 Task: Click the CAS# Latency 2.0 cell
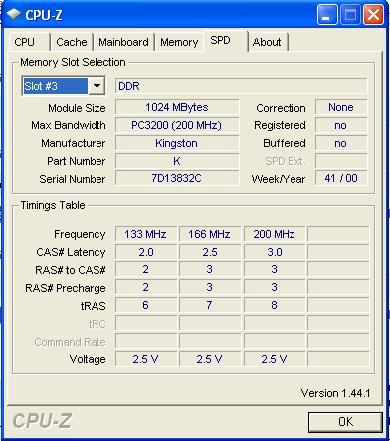click(146, 252)
